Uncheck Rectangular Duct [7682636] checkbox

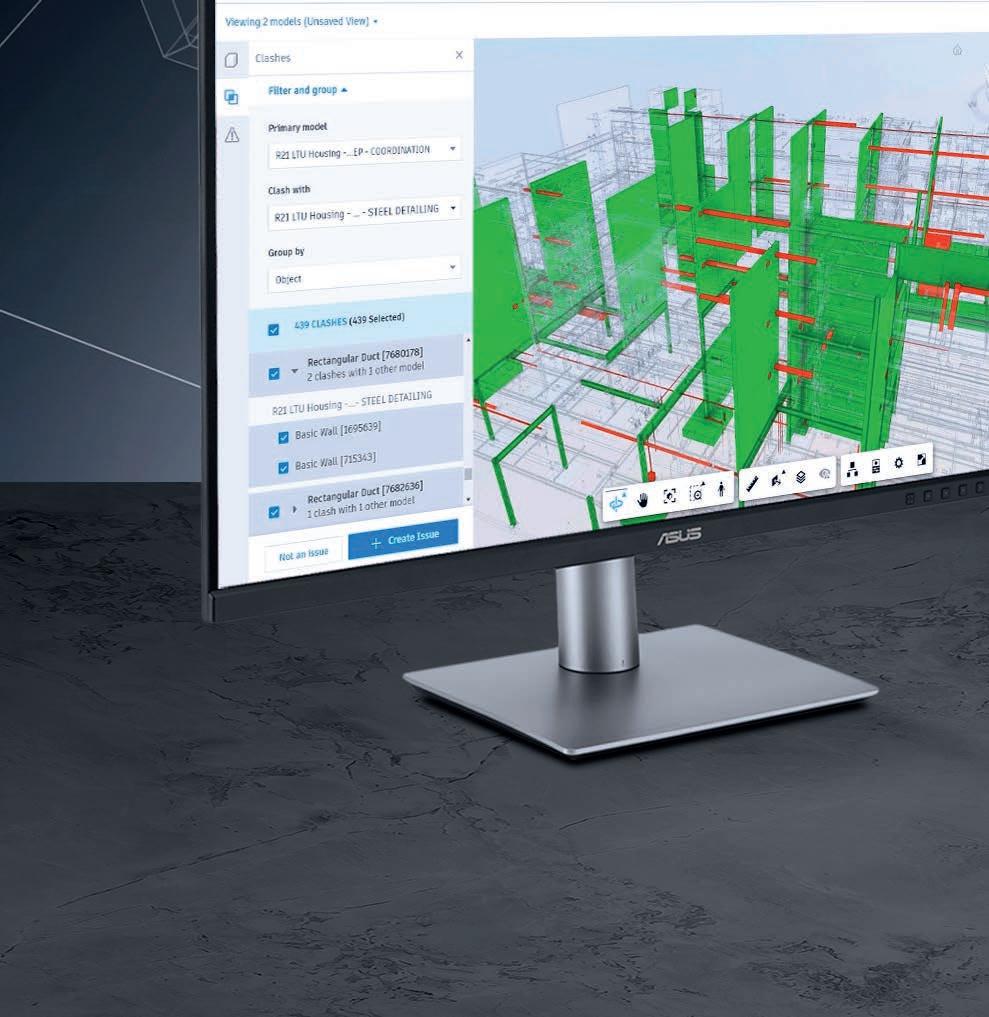(274, 512)
